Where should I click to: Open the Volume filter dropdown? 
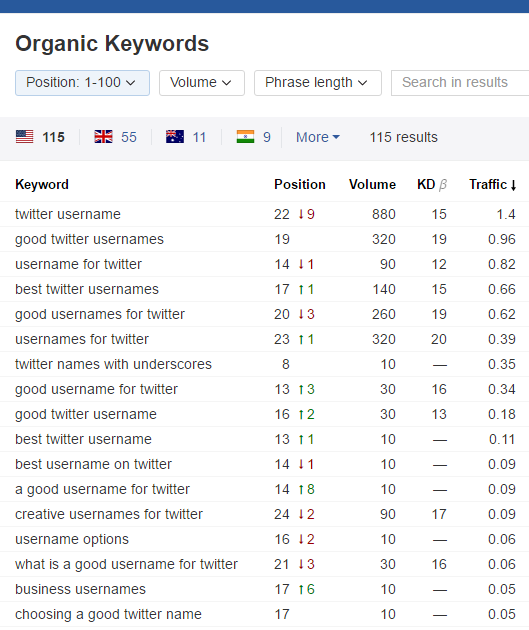tap(202, 83)
